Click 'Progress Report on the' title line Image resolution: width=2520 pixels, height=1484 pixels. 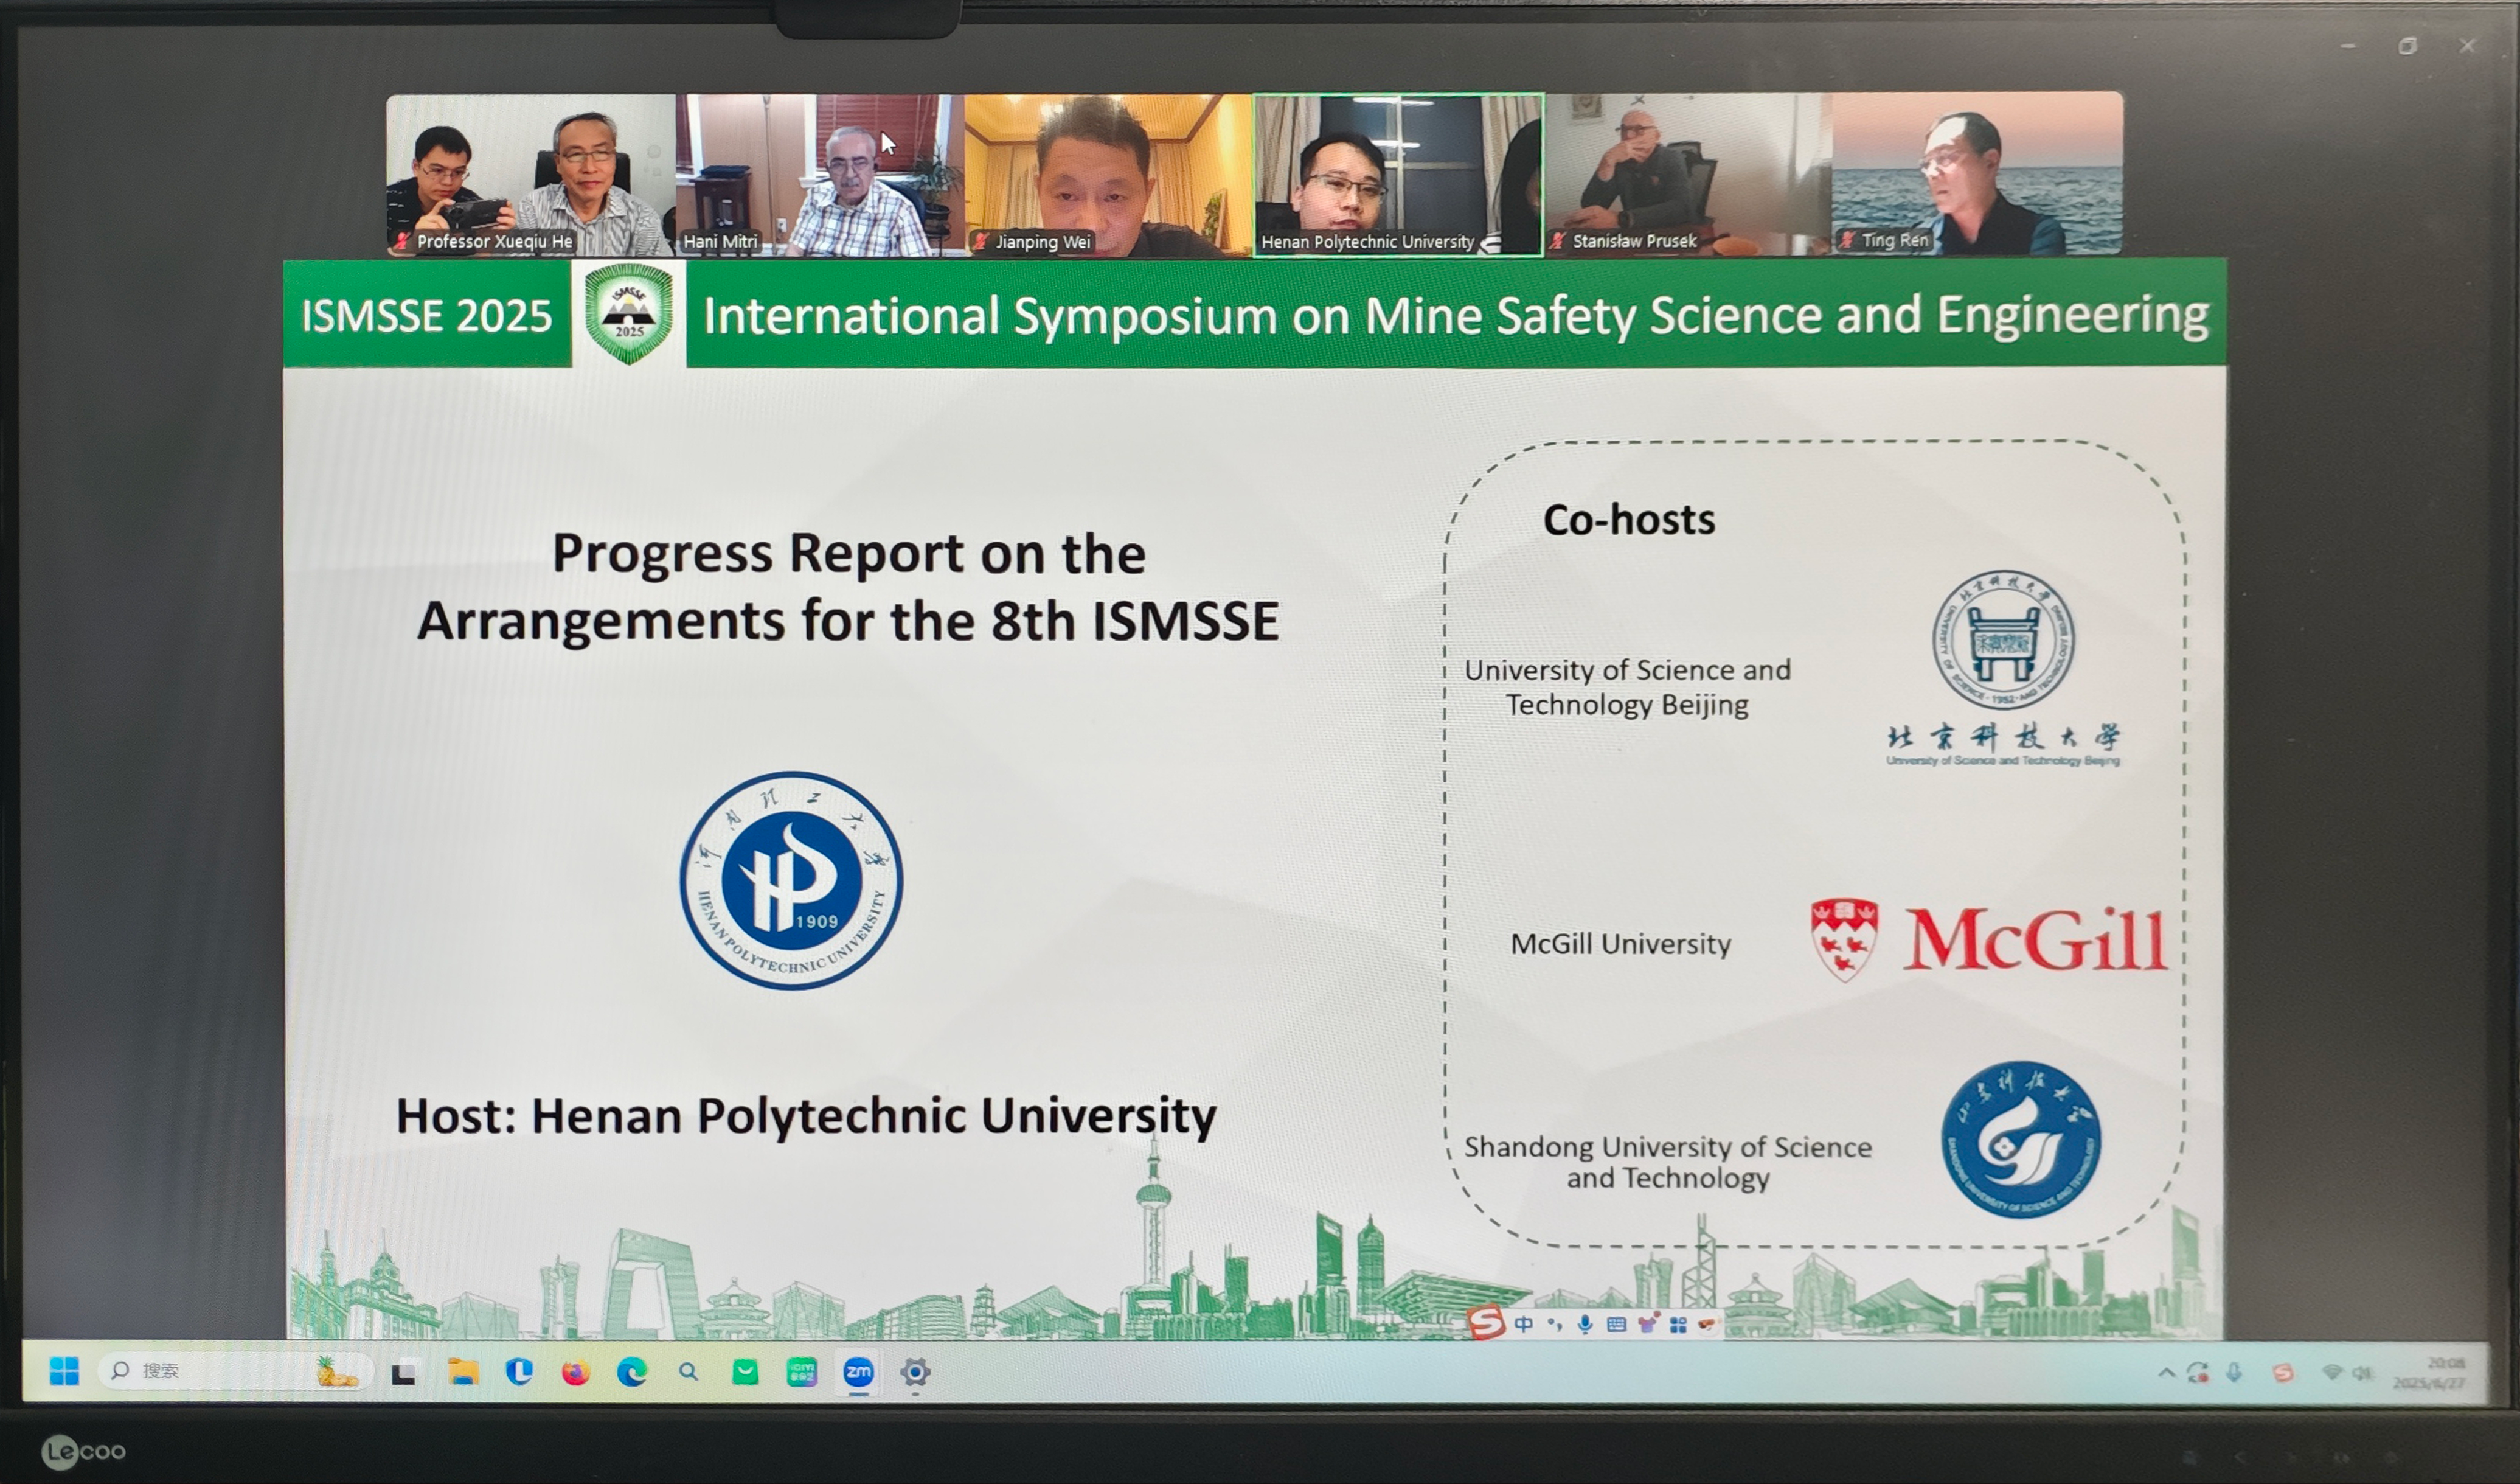(x=848, y=554)
